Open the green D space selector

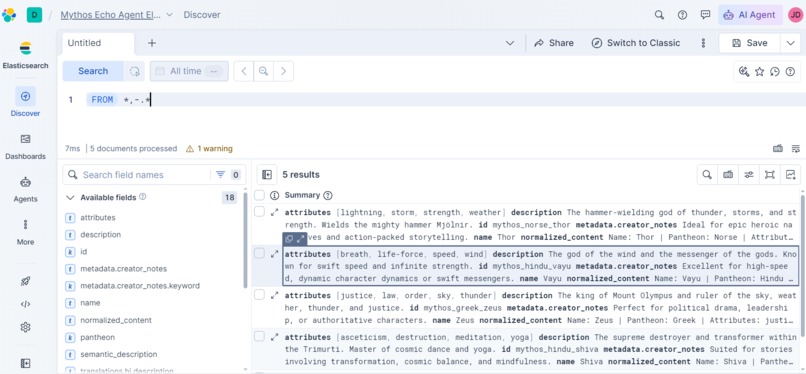[x=34, y=15]
